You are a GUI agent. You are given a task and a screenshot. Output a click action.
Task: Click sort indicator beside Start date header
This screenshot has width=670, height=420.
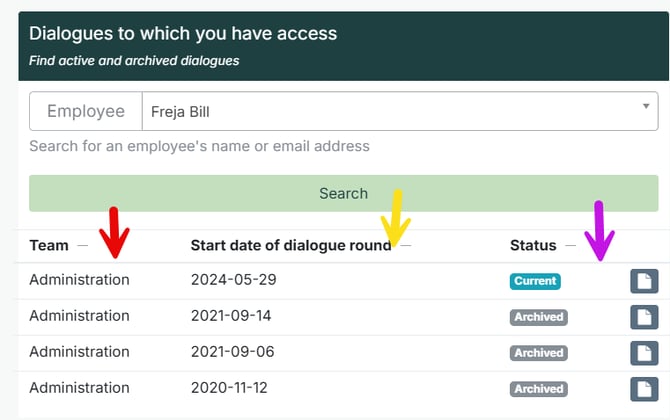(x=406, y=246)
